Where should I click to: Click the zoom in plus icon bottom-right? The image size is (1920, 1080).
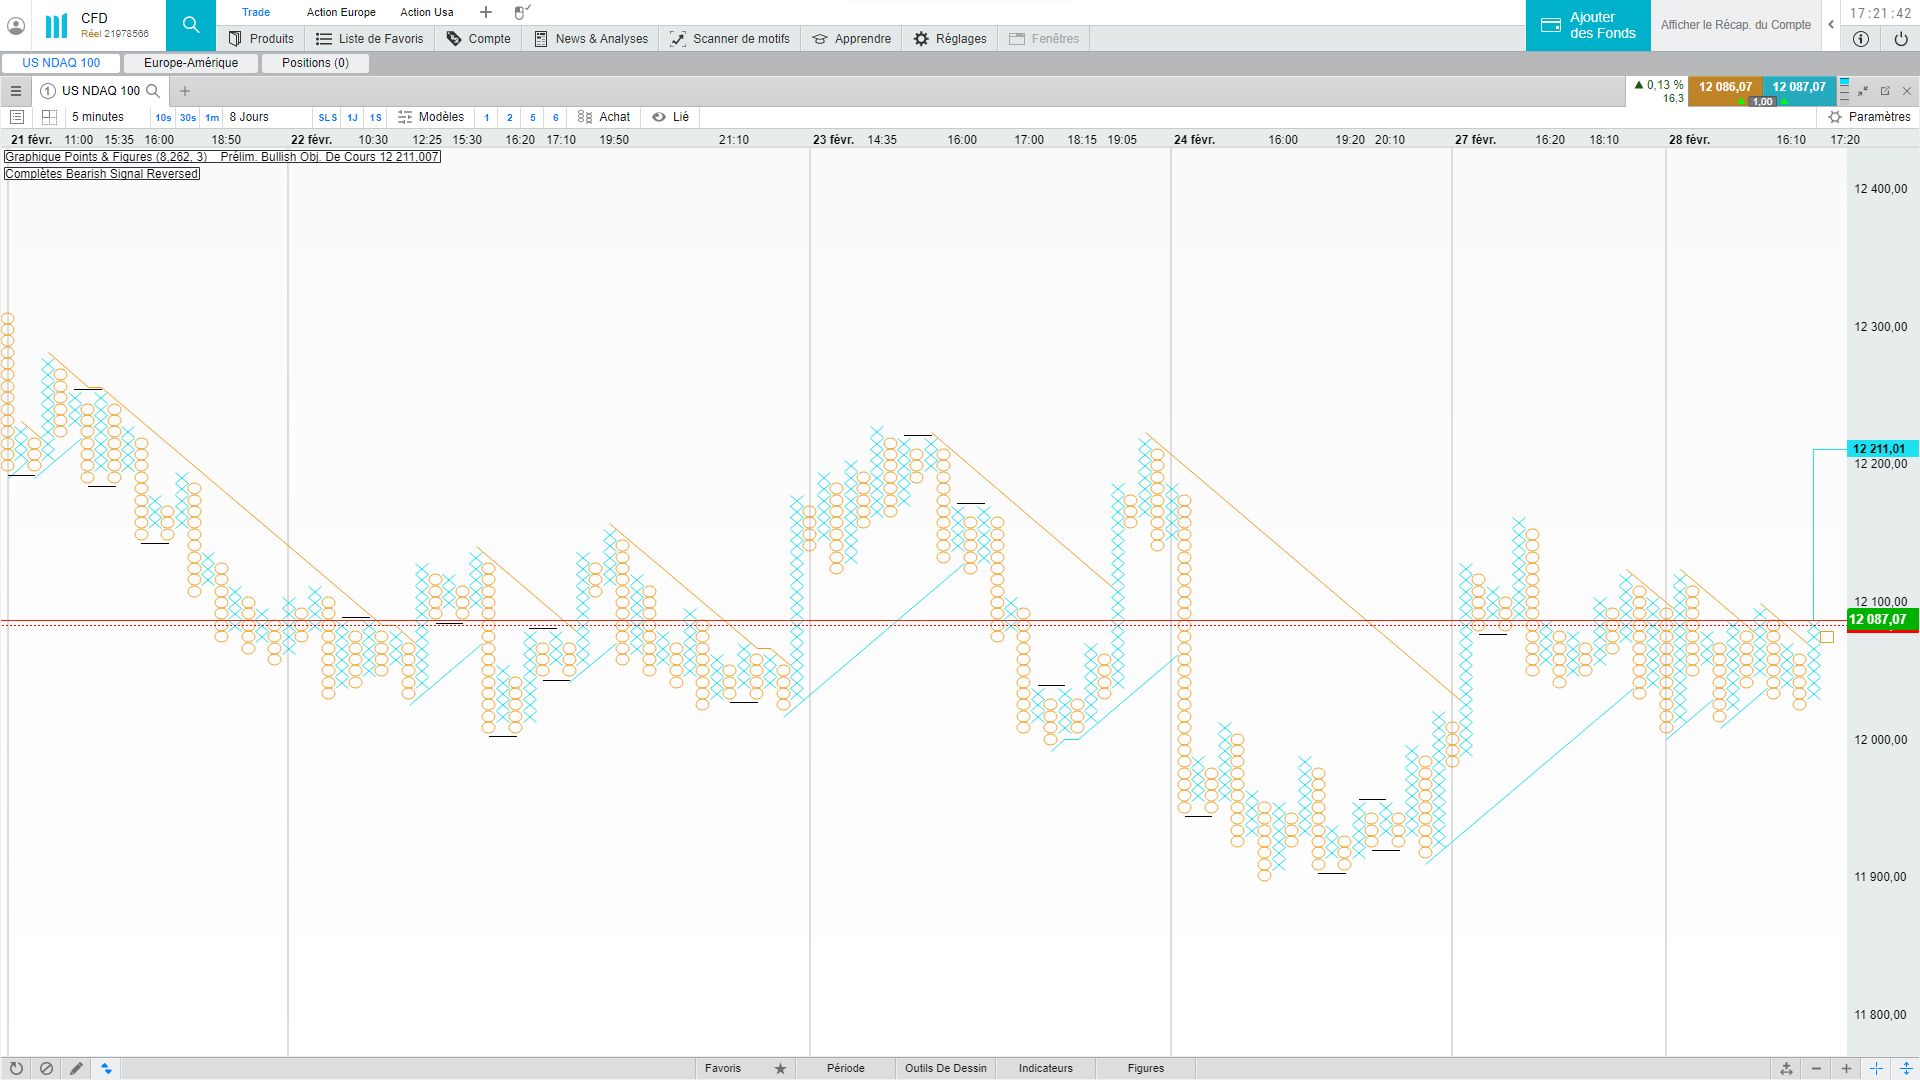pyautogui.click(x=1846, y=1068)
